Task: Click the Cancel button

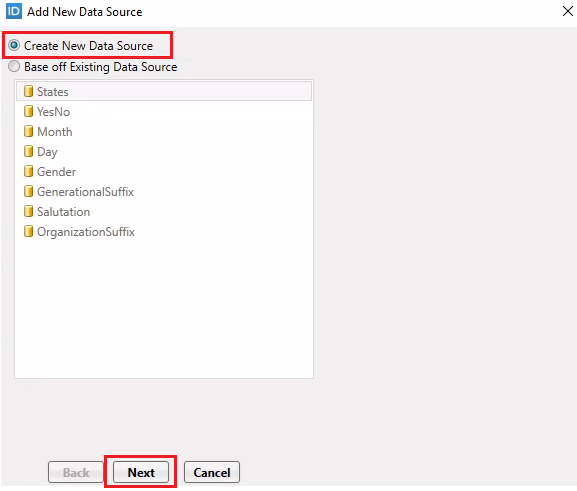Action: click(x=212, y=472)
